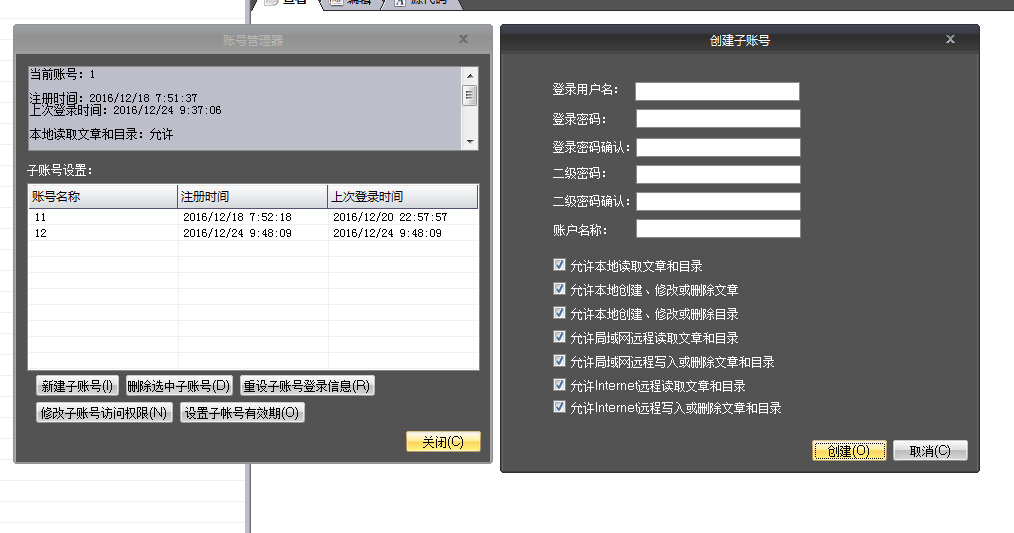
Task: Toggle 允许本地创建、修改或删除文章 checkbox
Action: pyautogui.click(x=559, y=289)
